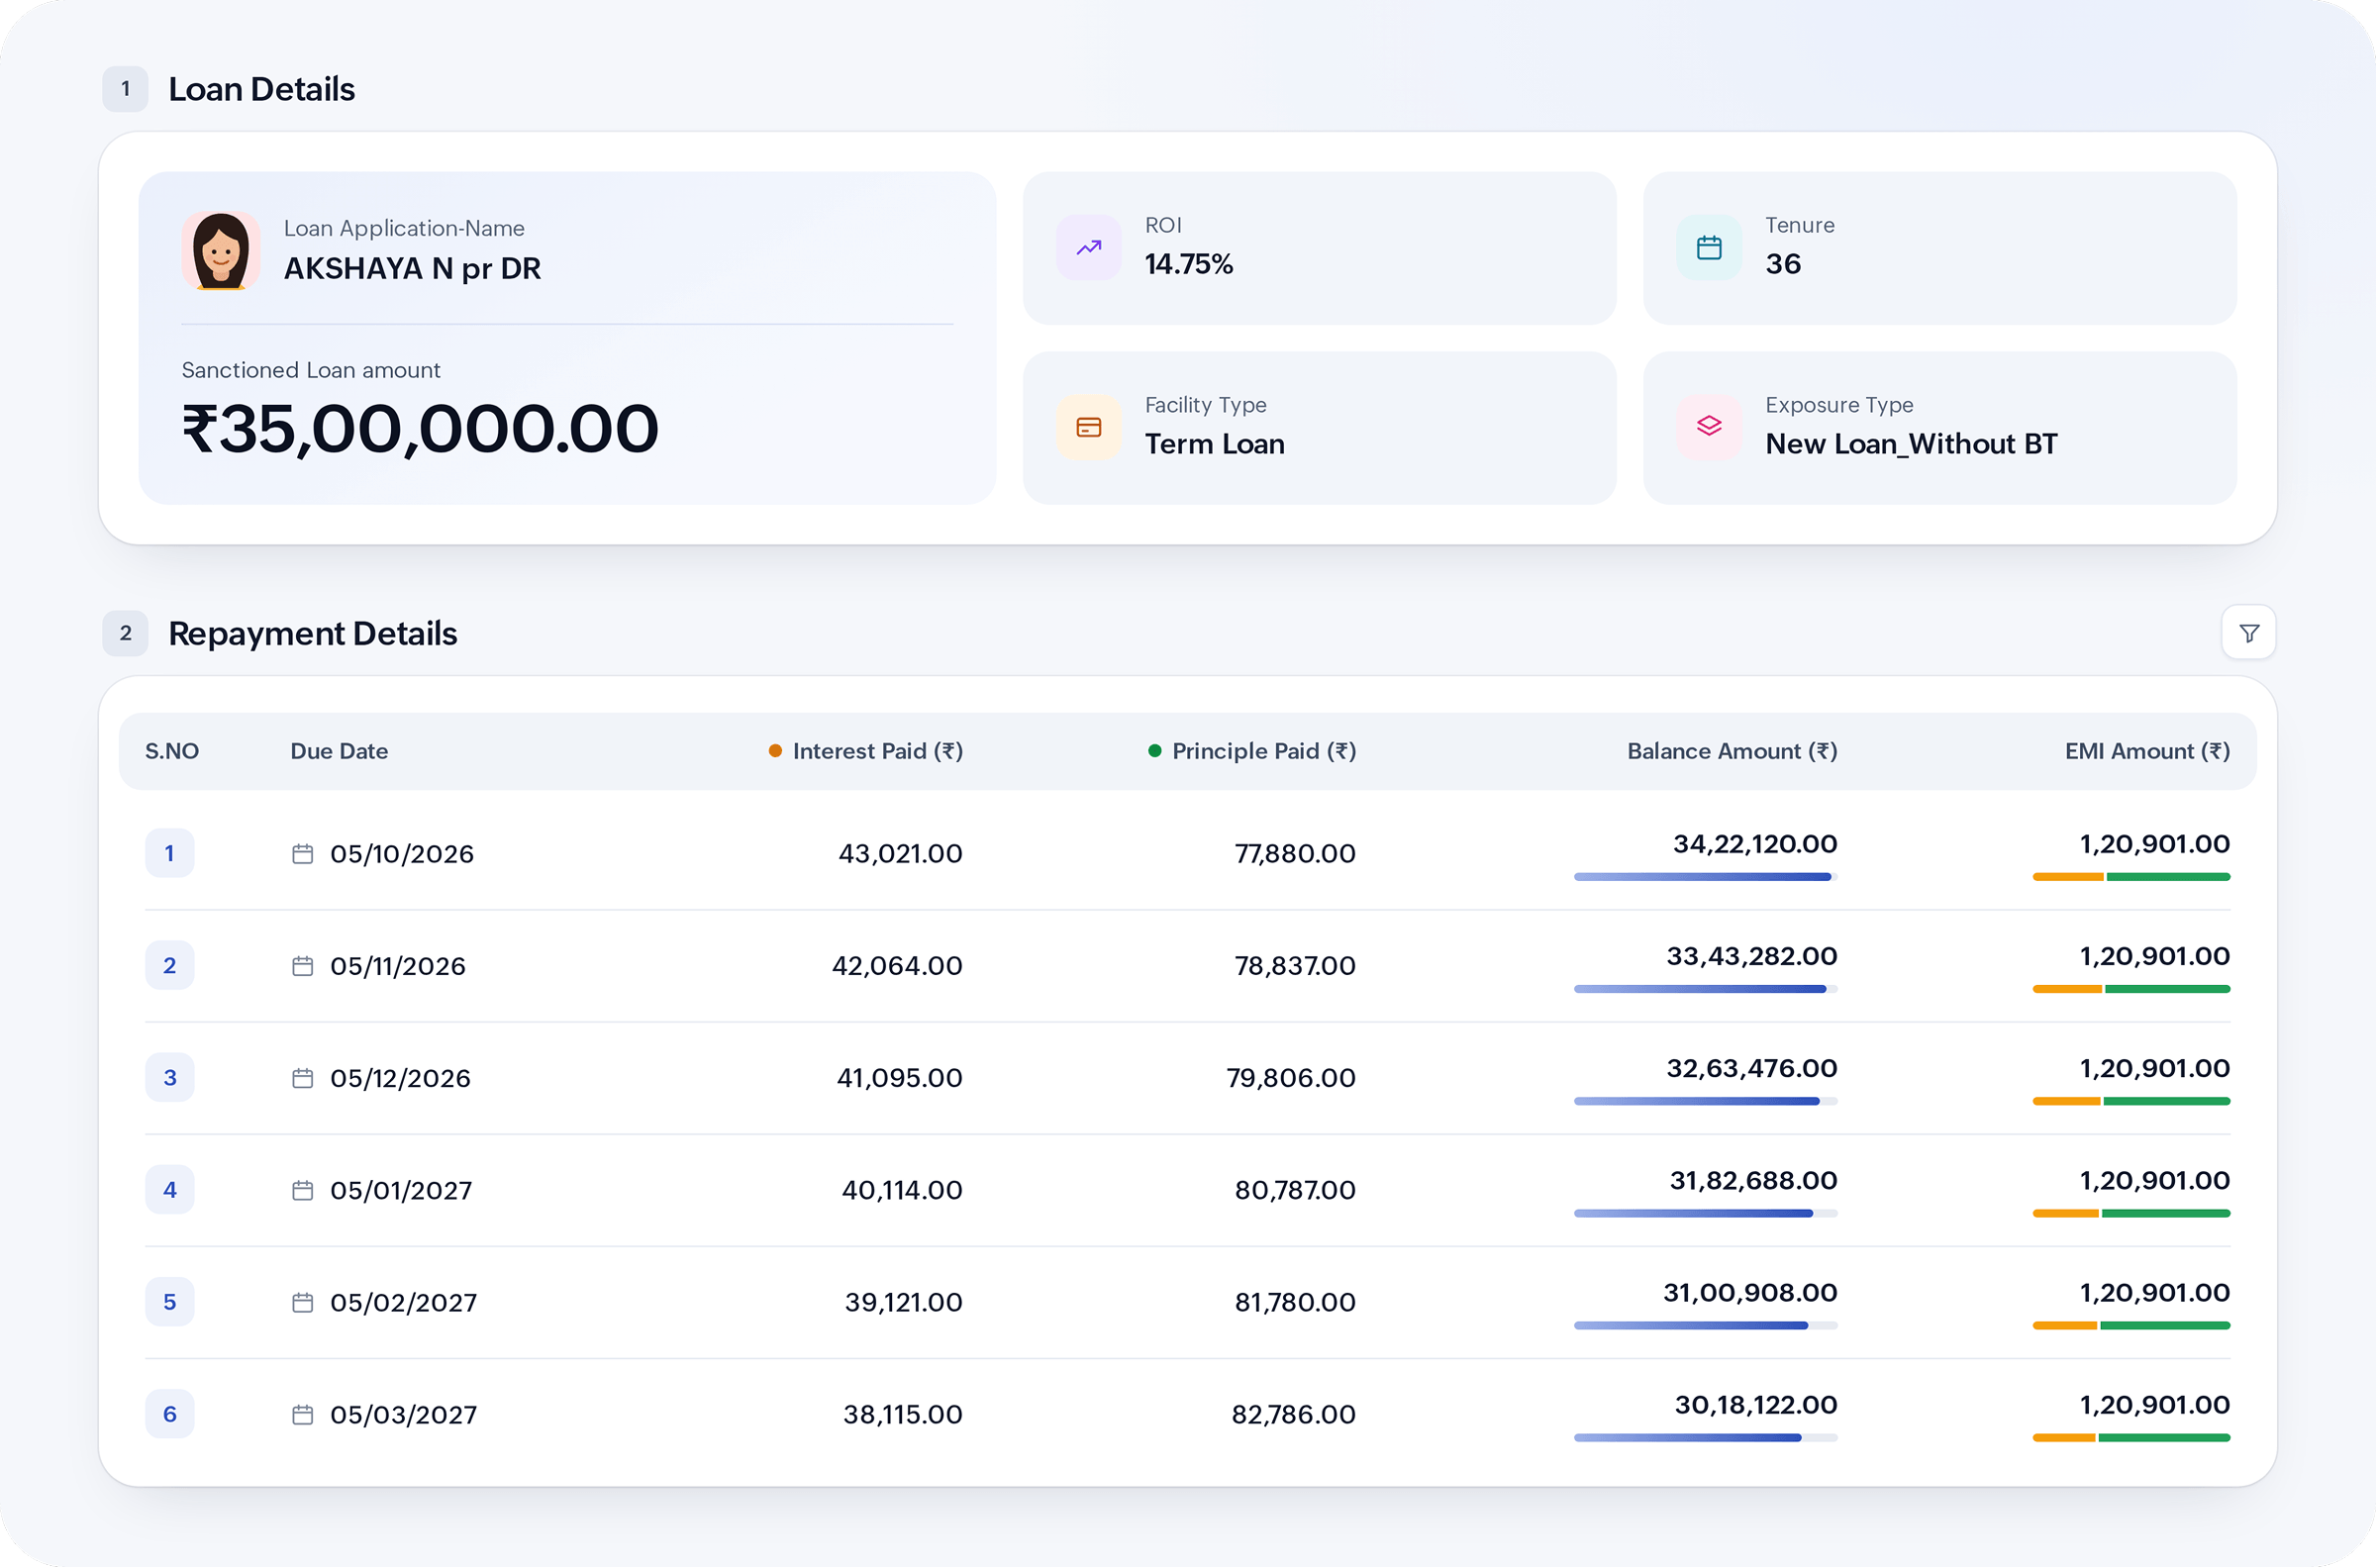Click the principle value 81,780.00
The image size is (2376, 1568).
point(1295,1302)
